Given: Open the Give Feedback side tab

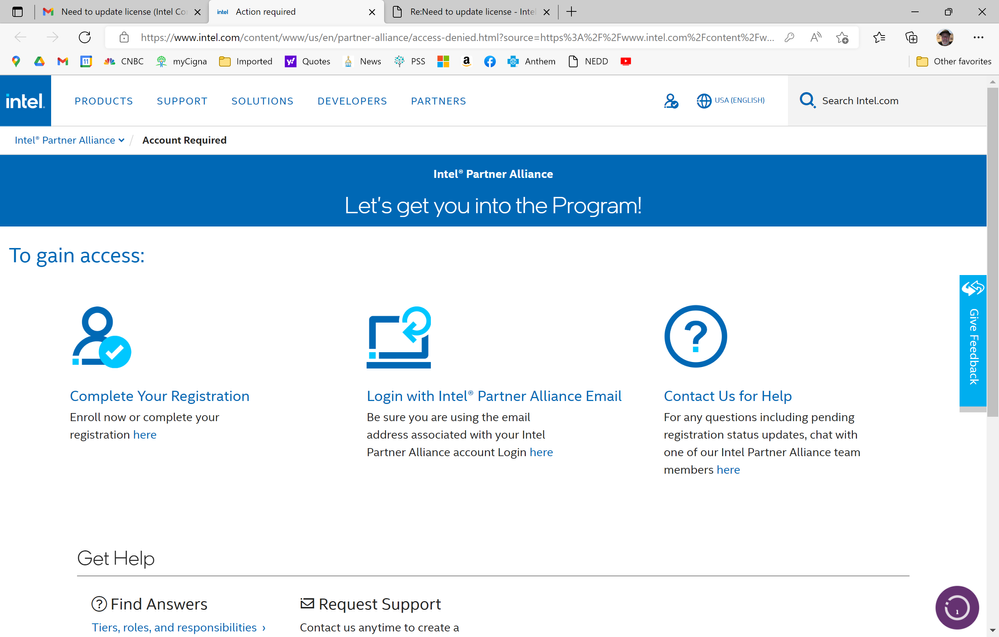Looking at the screenshot, I should (x=973, y=340).
